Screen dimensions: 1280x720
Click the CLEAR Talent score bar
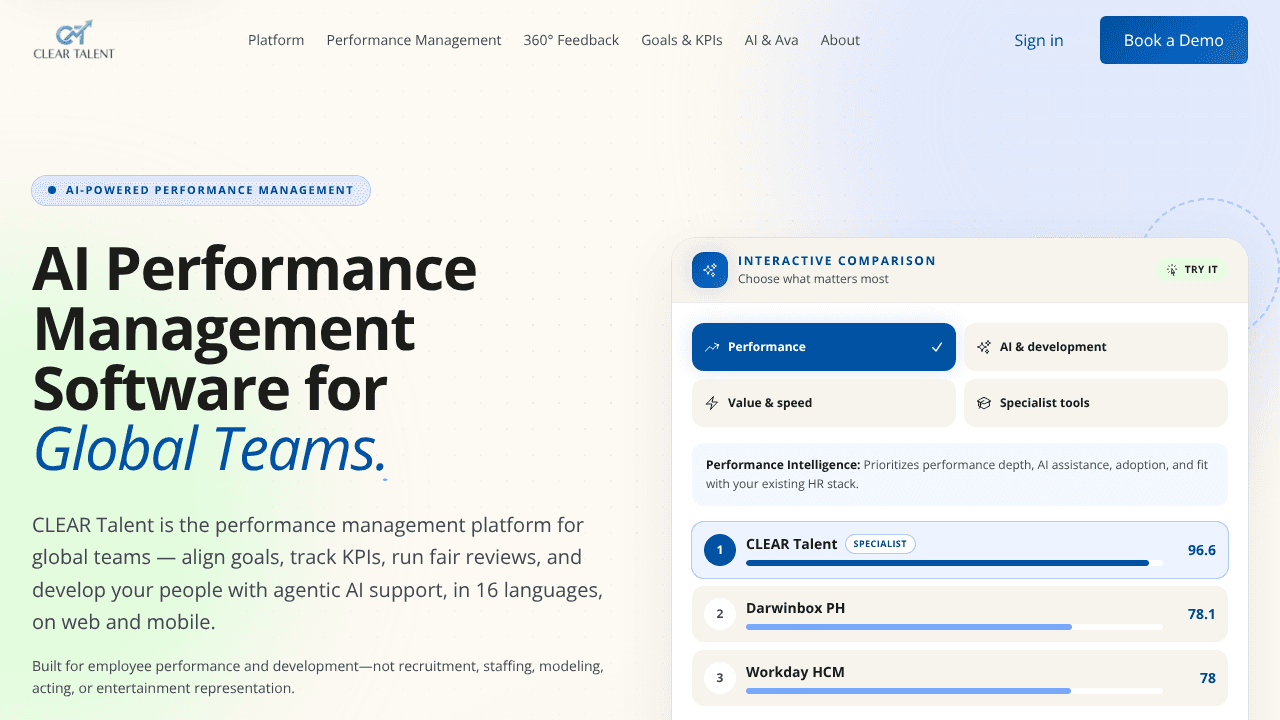[x=954, y=563]
